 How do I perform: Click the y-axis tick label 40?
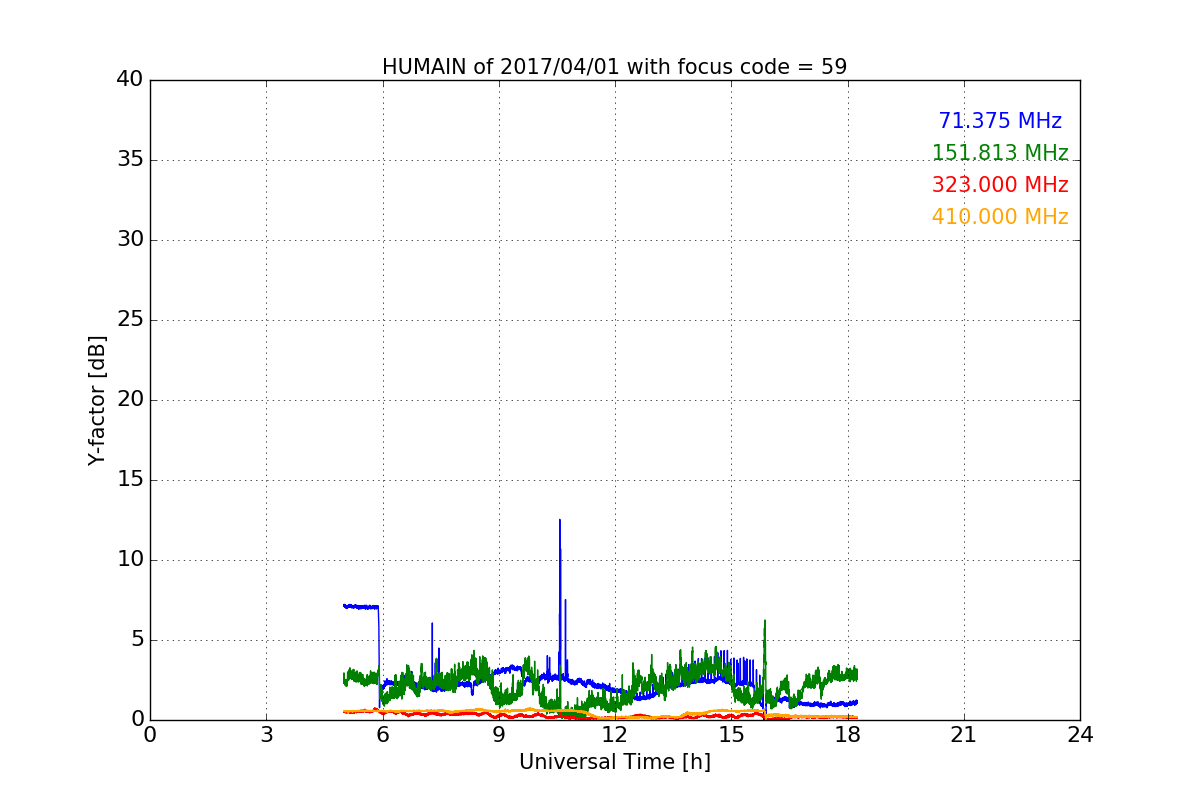click(129, 80)
